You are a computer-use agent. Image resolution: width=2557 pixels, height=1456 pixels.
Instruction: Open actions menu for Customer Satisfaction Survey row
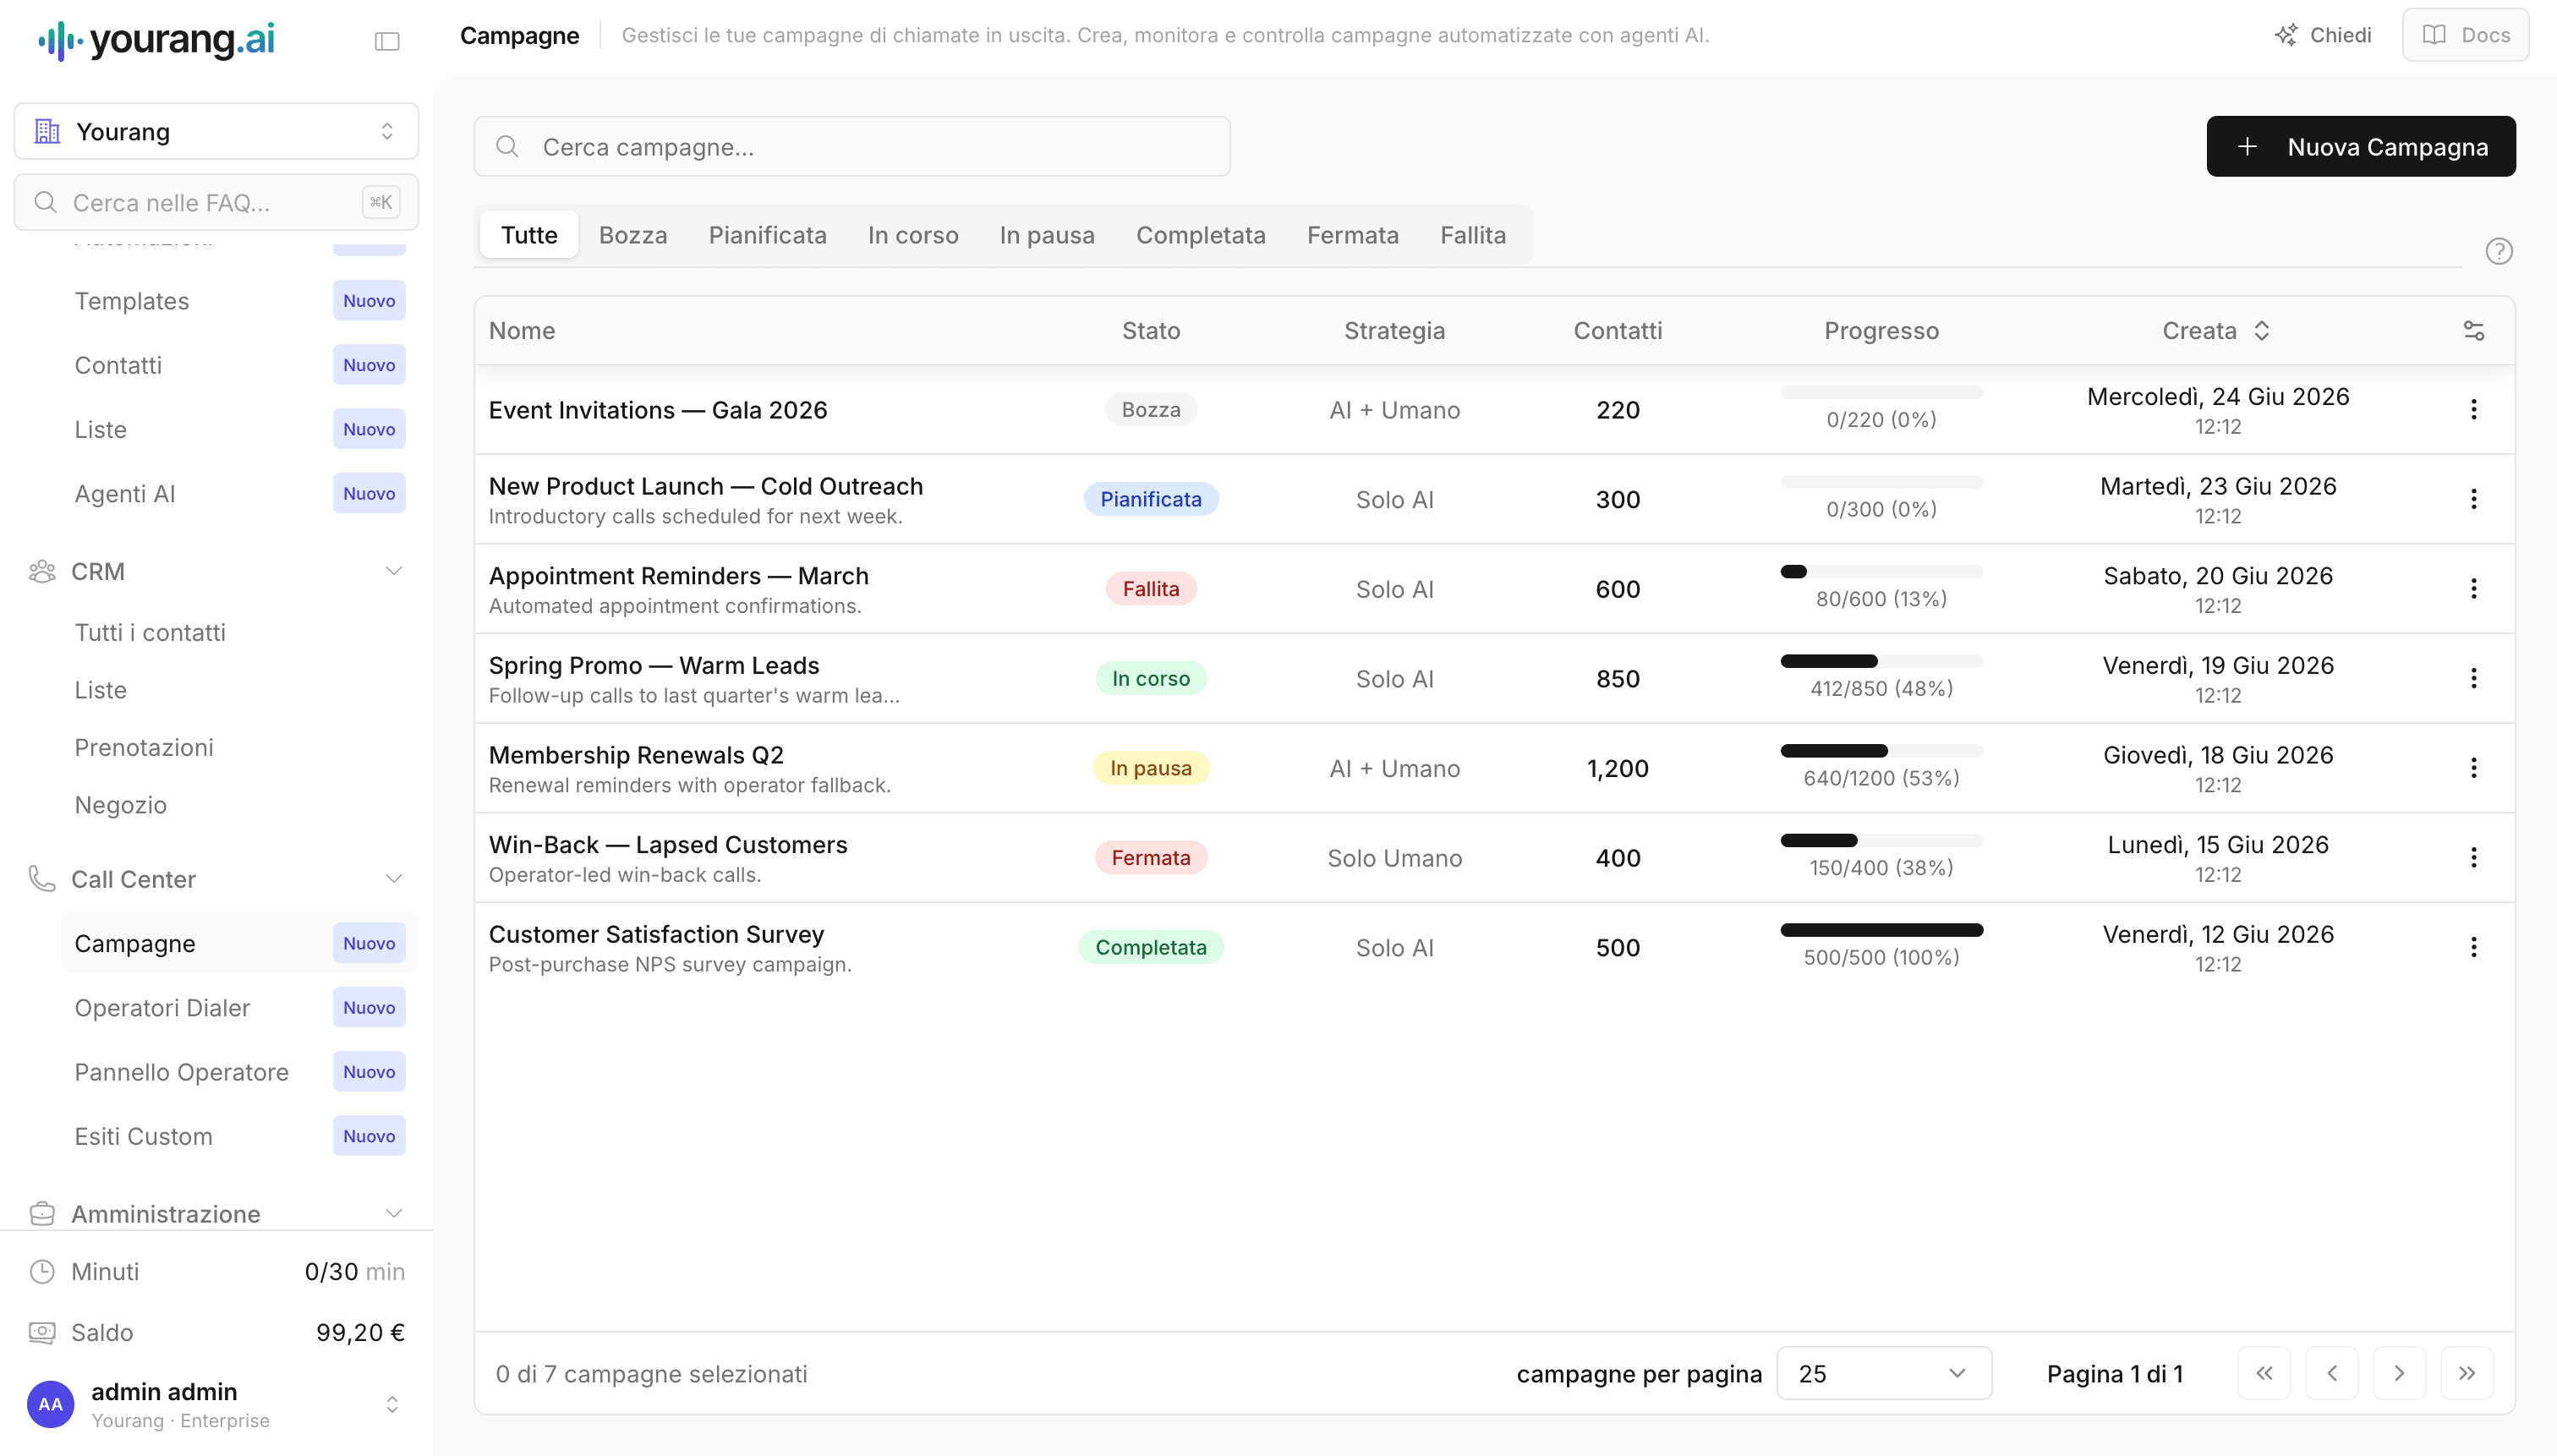click(2473, 947)
